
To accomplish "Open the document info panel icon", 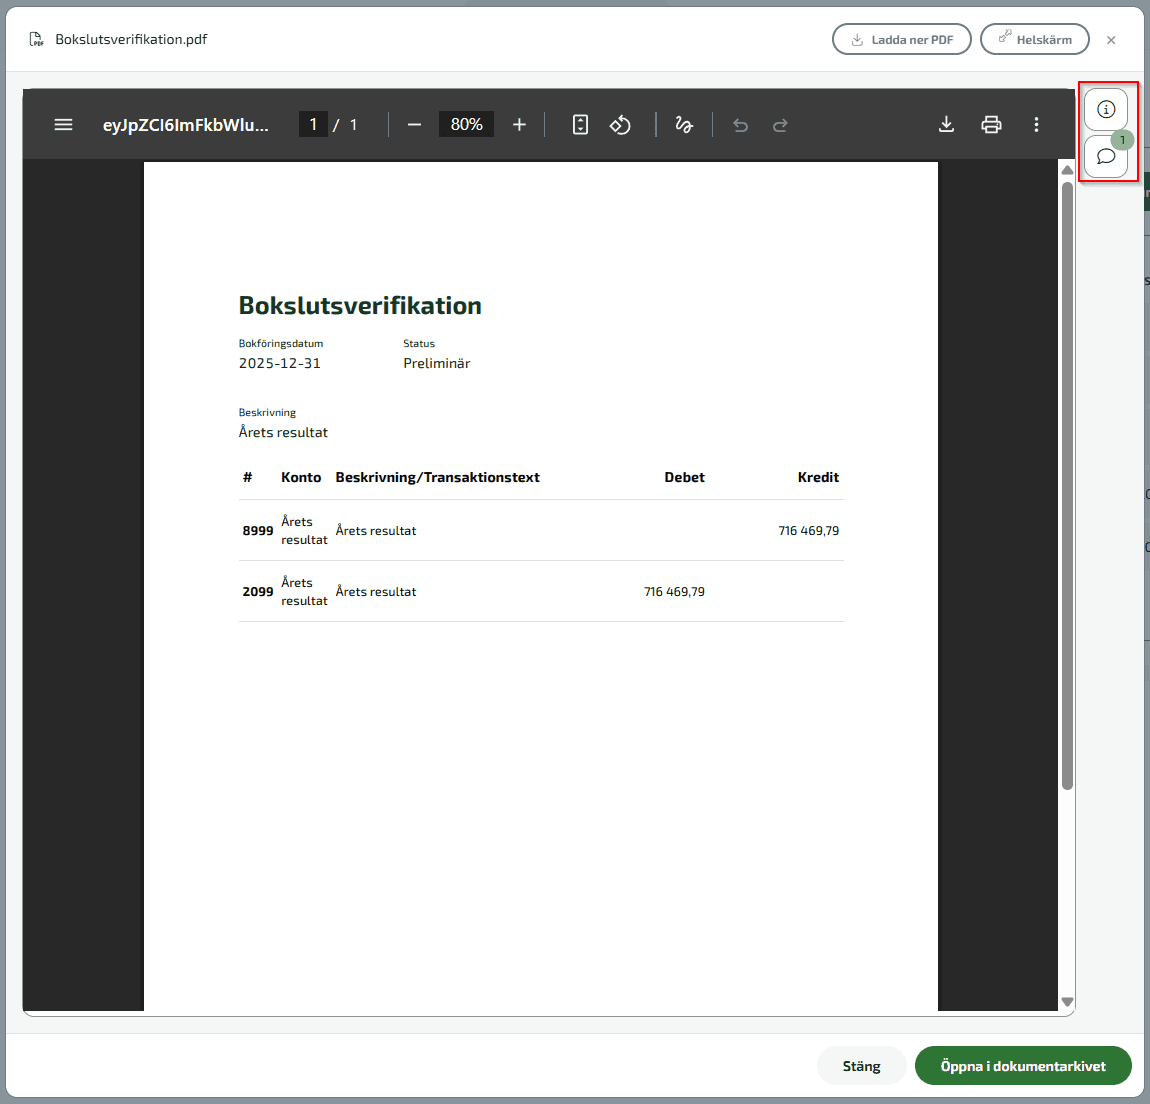I will [x=1106, y=108].
